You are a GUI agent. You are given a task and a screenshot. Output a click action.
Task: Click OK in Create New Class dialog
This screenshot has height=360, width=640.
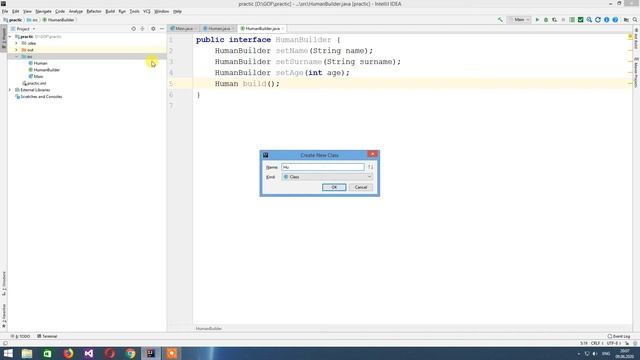[x=334, y=187]
